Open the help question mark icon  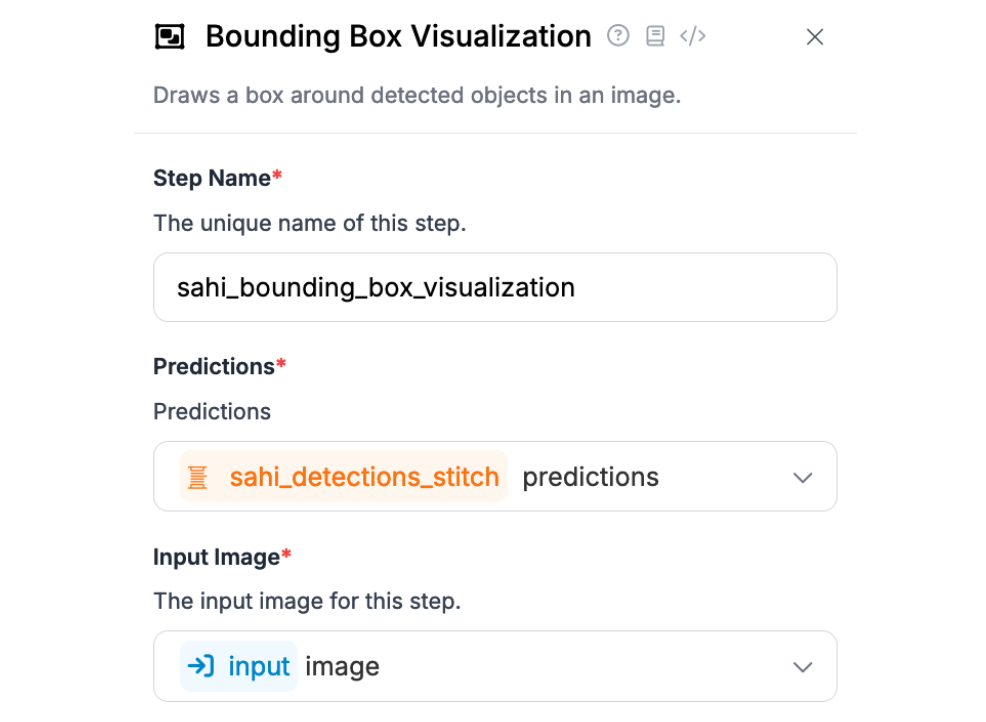point(618,36)
